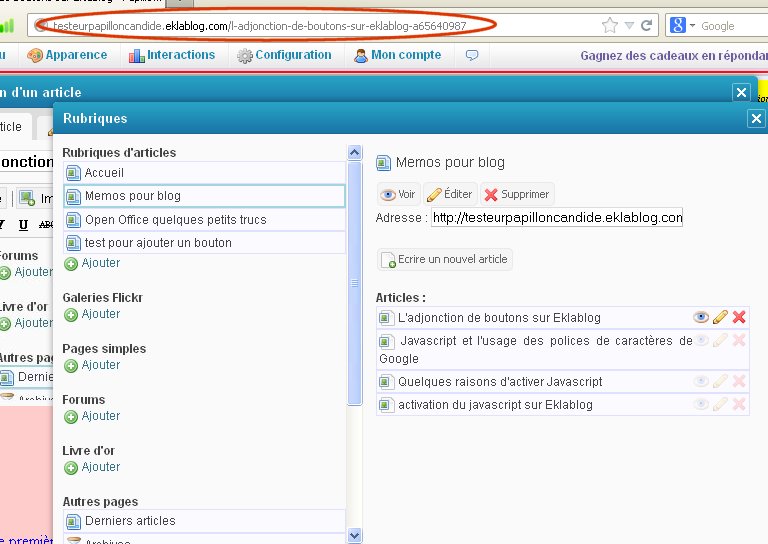Open the Mon compte menu
This screenshot has height=544, width=768.
[398, 55]
